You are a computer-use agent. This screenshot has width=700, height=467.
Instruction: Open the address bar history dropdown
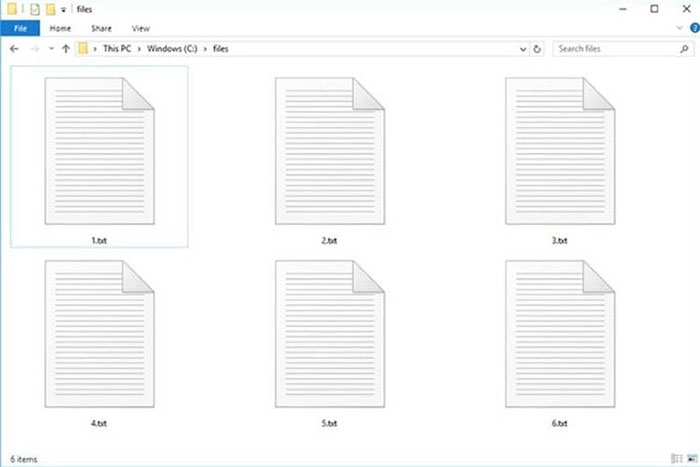[522, 48]
